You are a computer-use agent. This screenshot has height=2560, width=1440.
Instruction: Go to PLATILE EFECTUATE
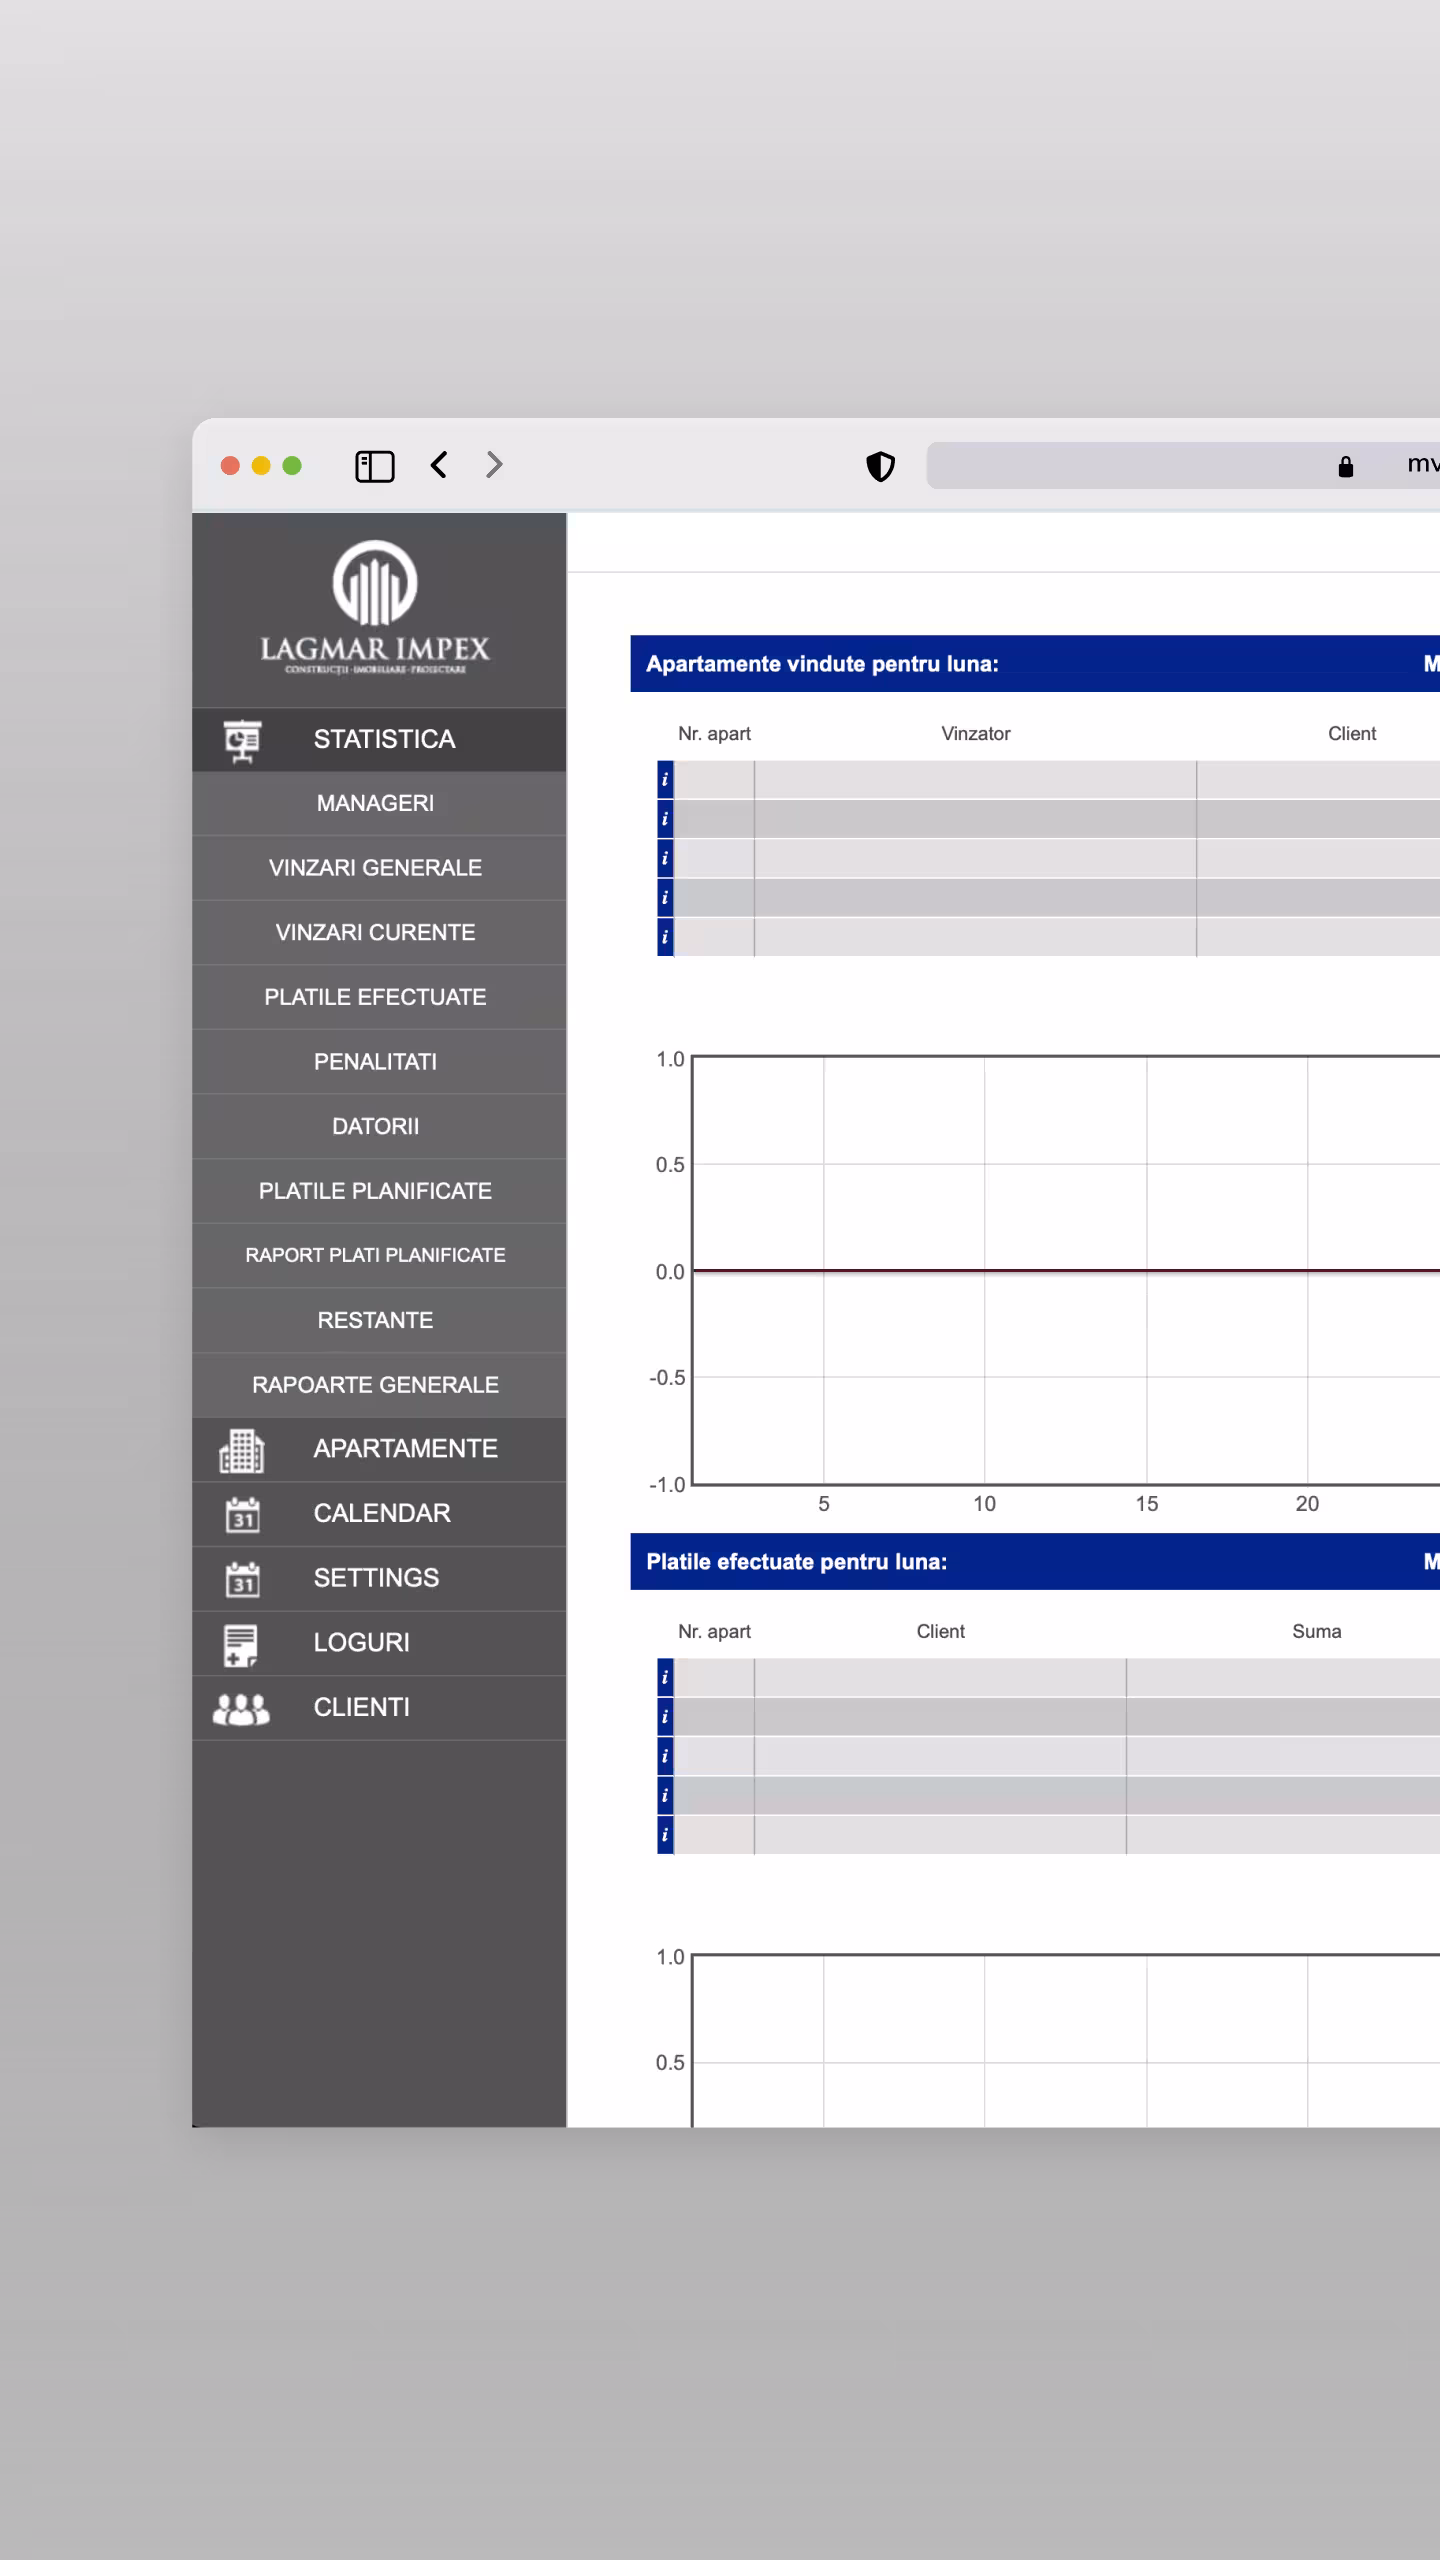[379, 997]
